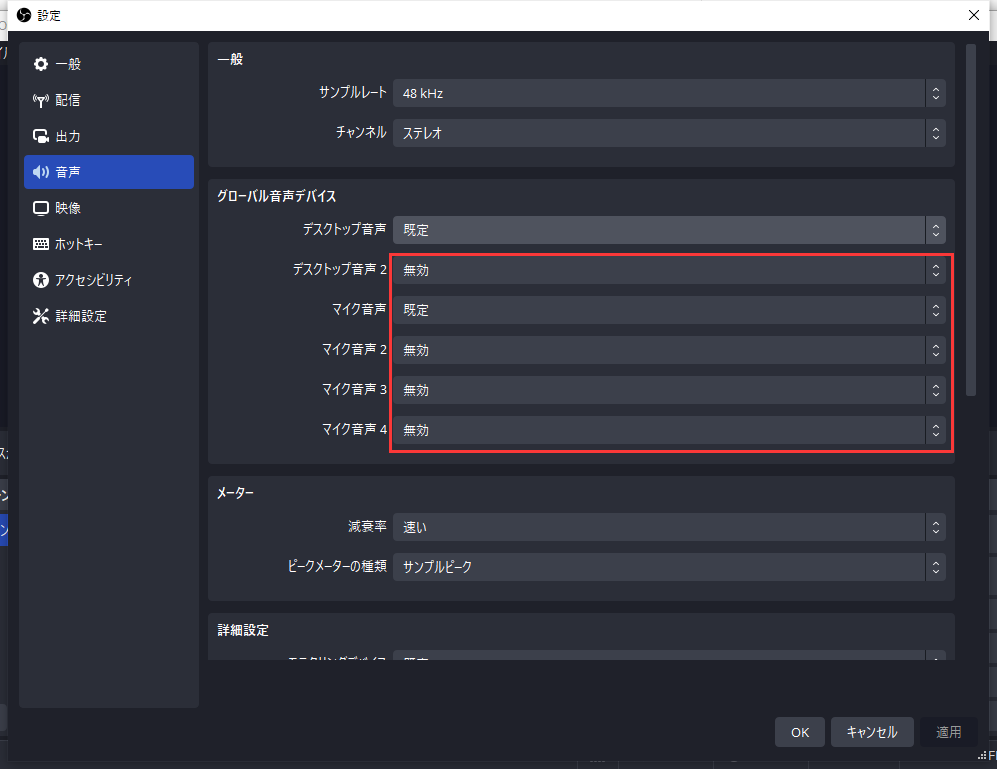
Task: Open the デスクトップ音声 device dropdown
Action: point(668,230)
